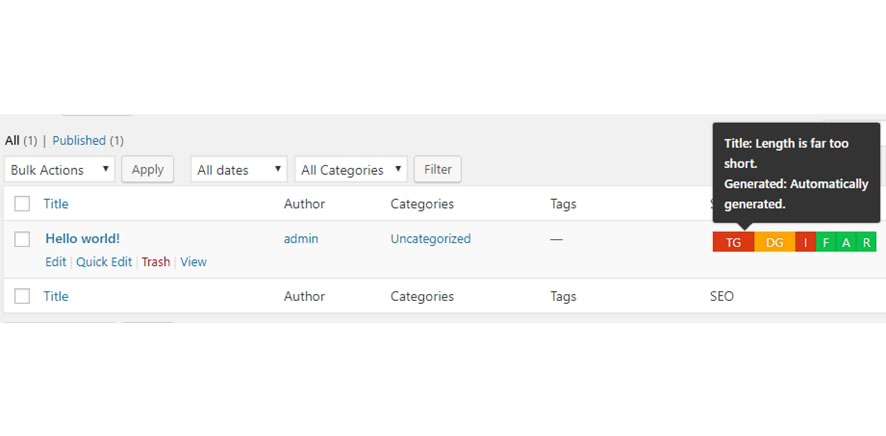Screen dimensions: 886x436
Task: Click the orange DG SEO indicator
Action: click(774, 242)
